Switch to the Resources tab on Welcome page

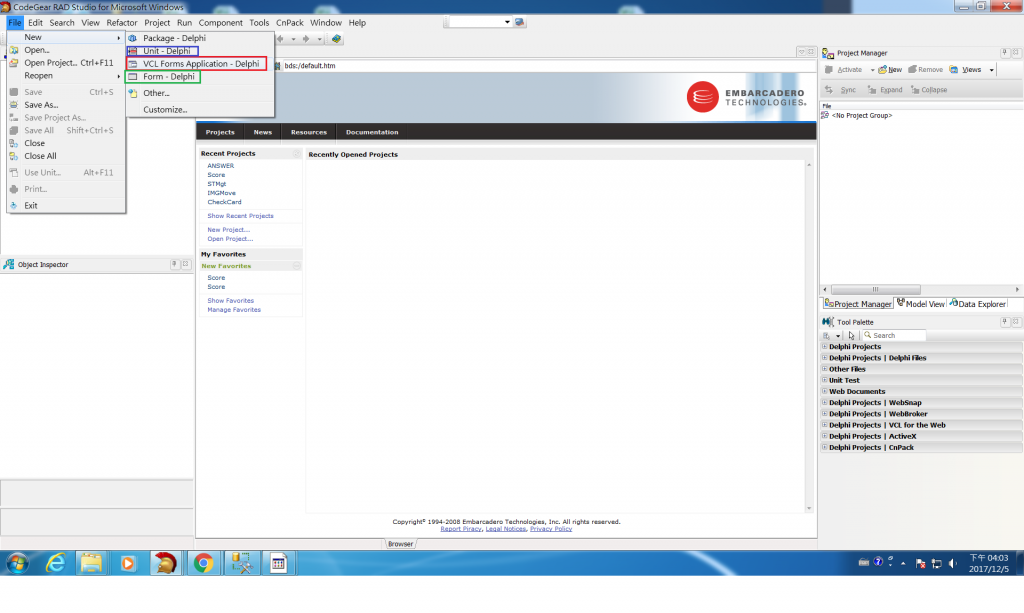point(308,132)
